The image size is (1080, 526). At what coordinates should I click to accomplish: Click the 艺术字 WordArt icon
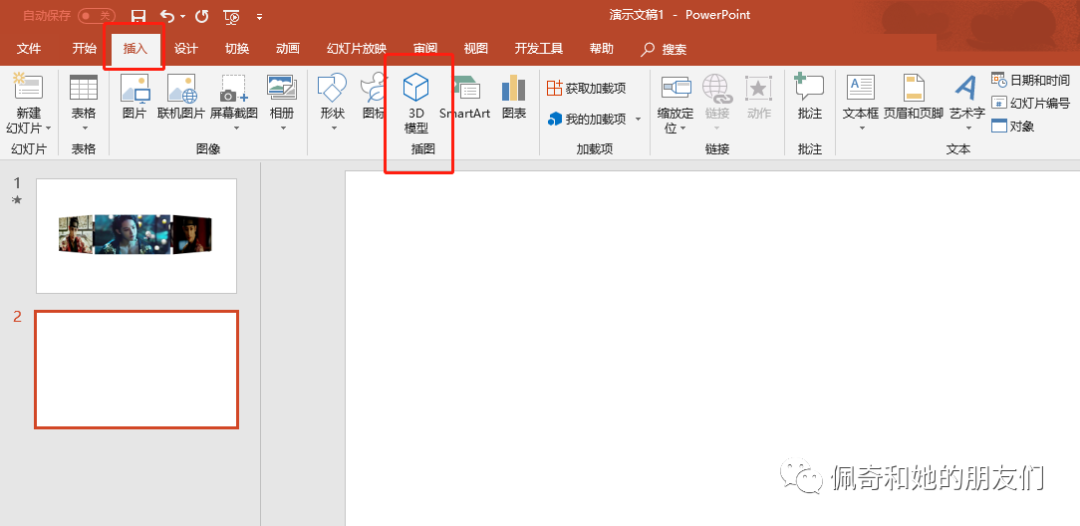(967, 87)
